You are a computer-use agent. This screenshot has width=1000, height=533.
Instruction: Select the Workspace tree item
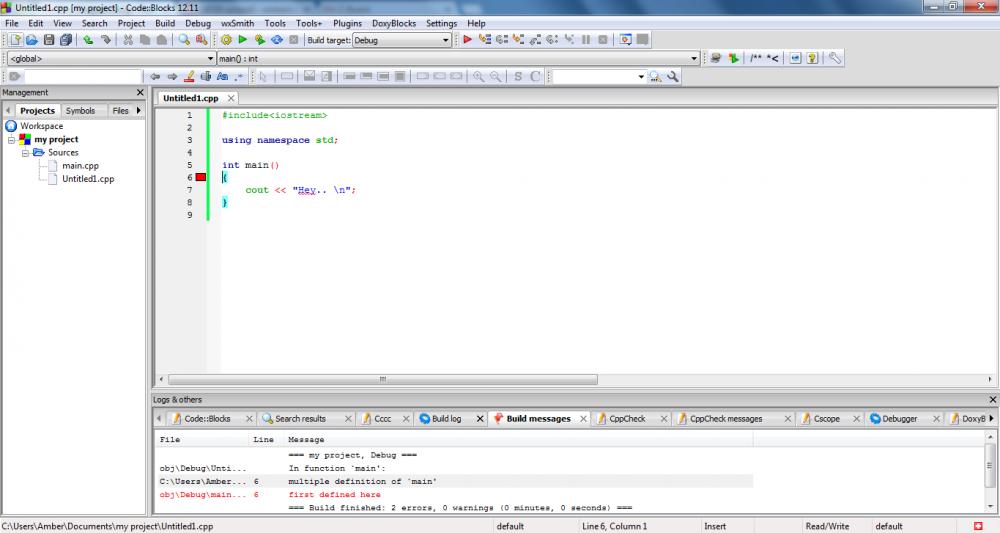[41, 126]
